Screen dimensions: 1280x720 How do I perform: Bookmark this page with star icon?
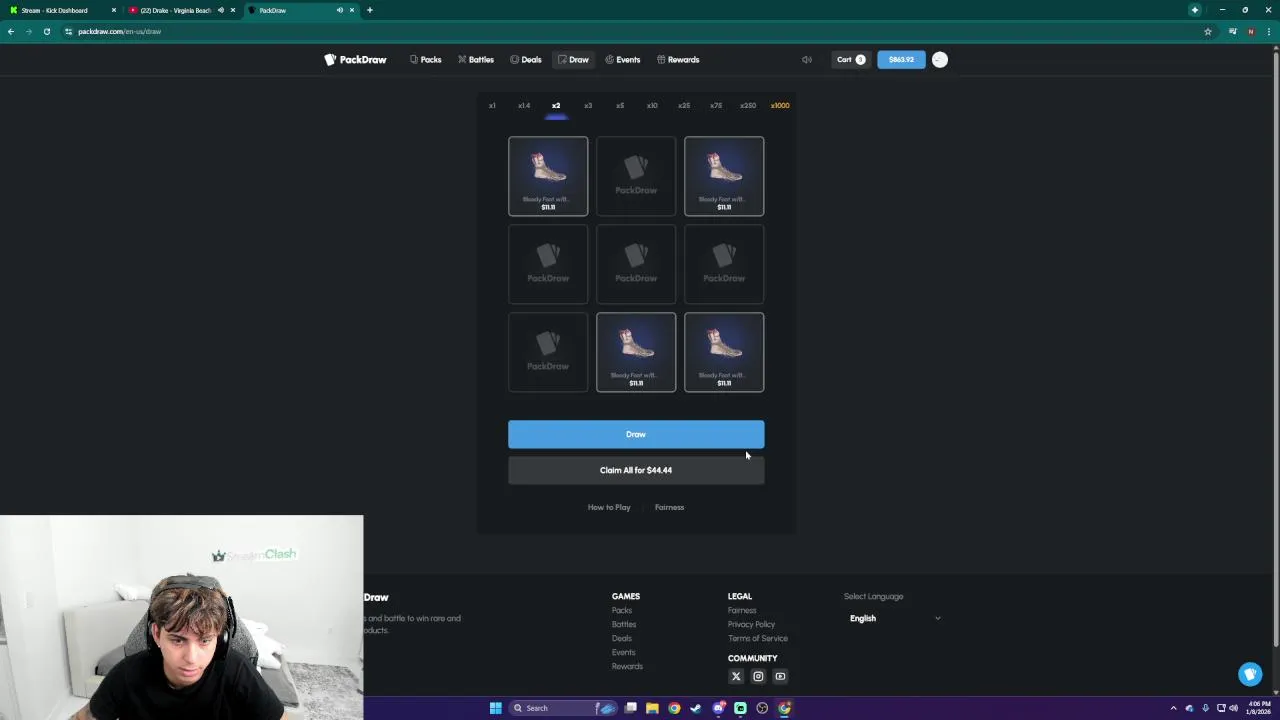pyautogui.click(x=1207, y=32)
